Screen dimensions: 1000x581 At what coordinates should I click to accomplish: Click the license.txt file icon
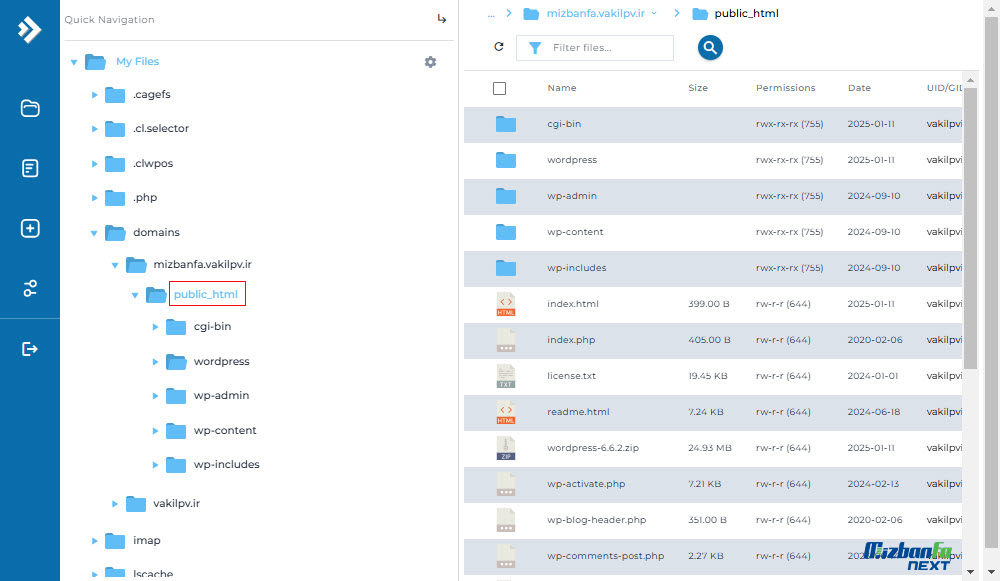coord(506,376)
